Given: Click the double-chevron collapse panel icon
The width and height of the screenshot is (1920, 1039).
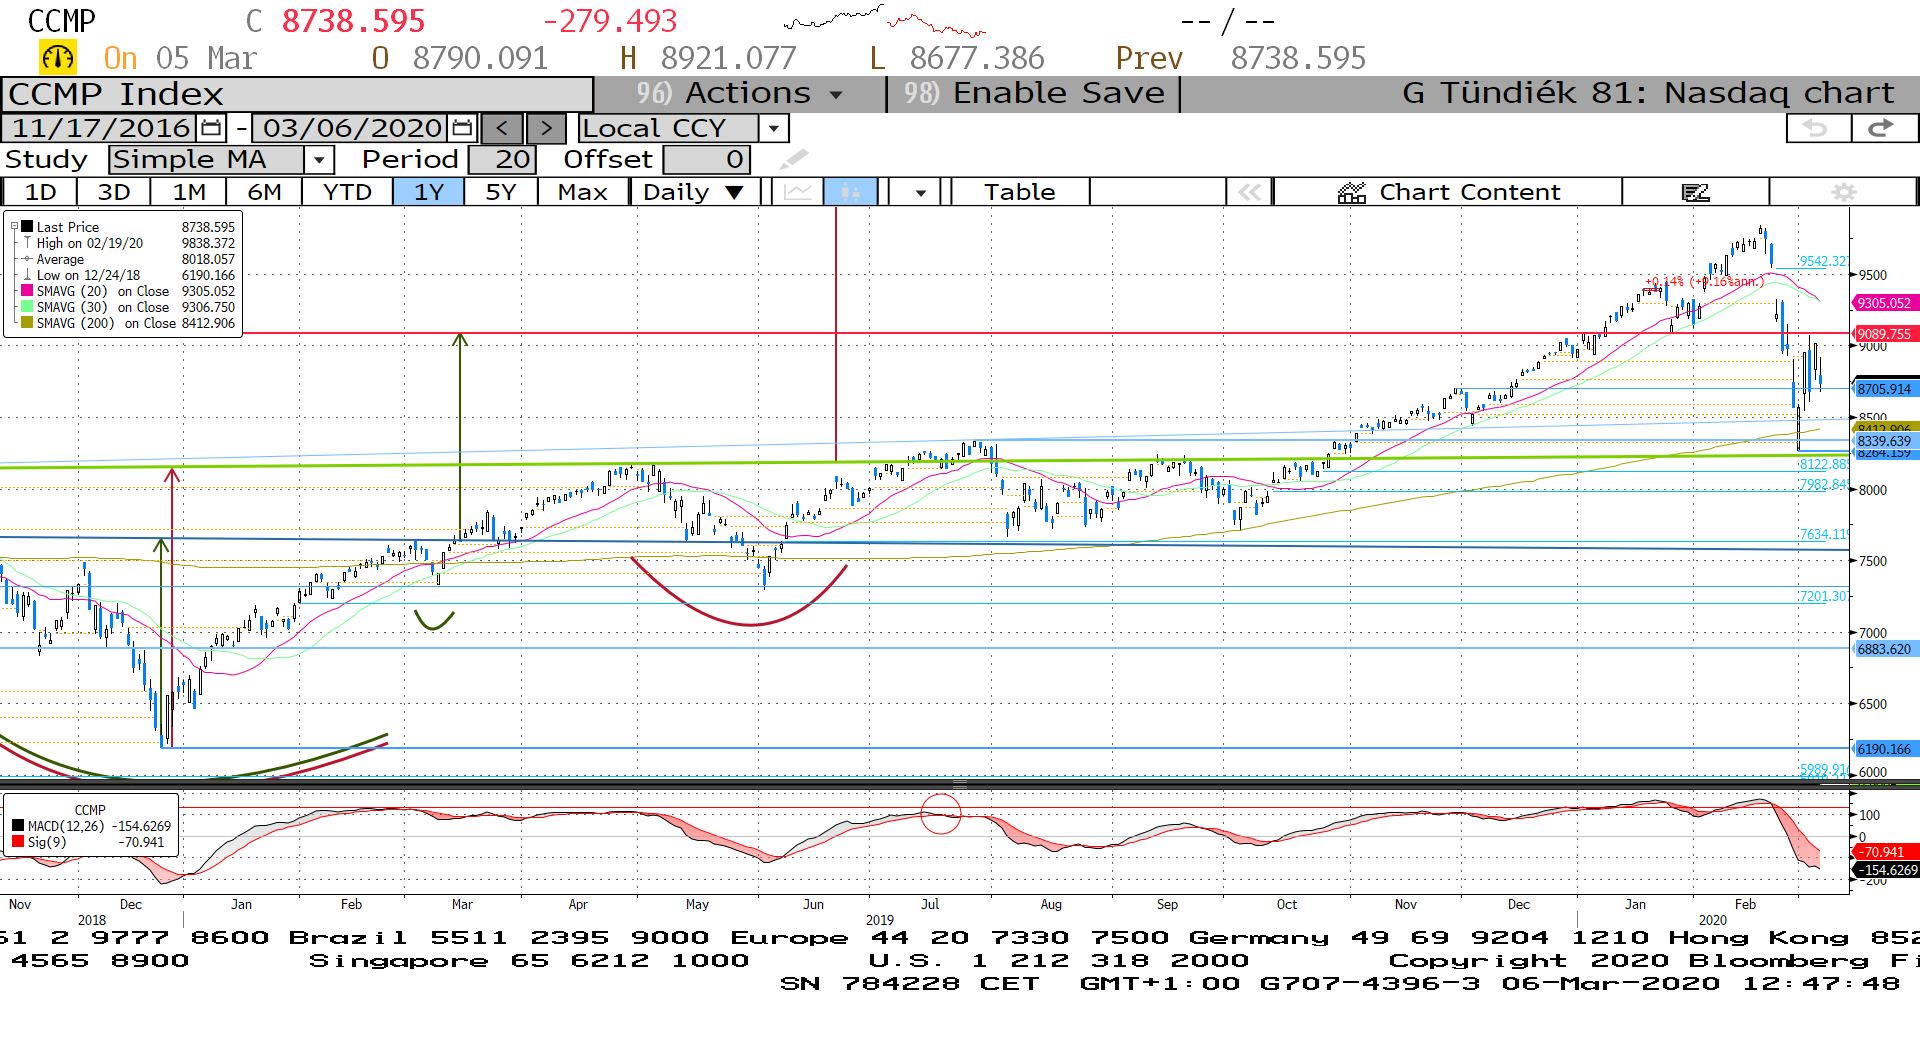Looking at the screenshot, I should (x=1249, y=192).
